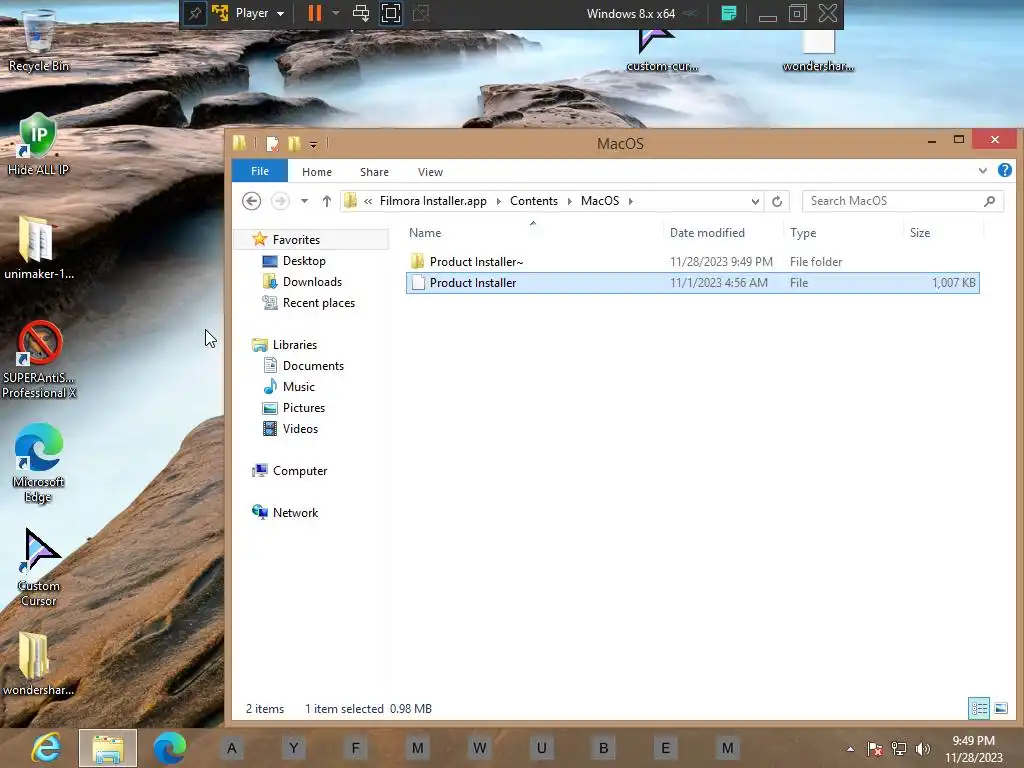This screenshot has height=768, width=1024.
Task: Expand chevron after Contents breadcrumb
Action: pos(569,201)
